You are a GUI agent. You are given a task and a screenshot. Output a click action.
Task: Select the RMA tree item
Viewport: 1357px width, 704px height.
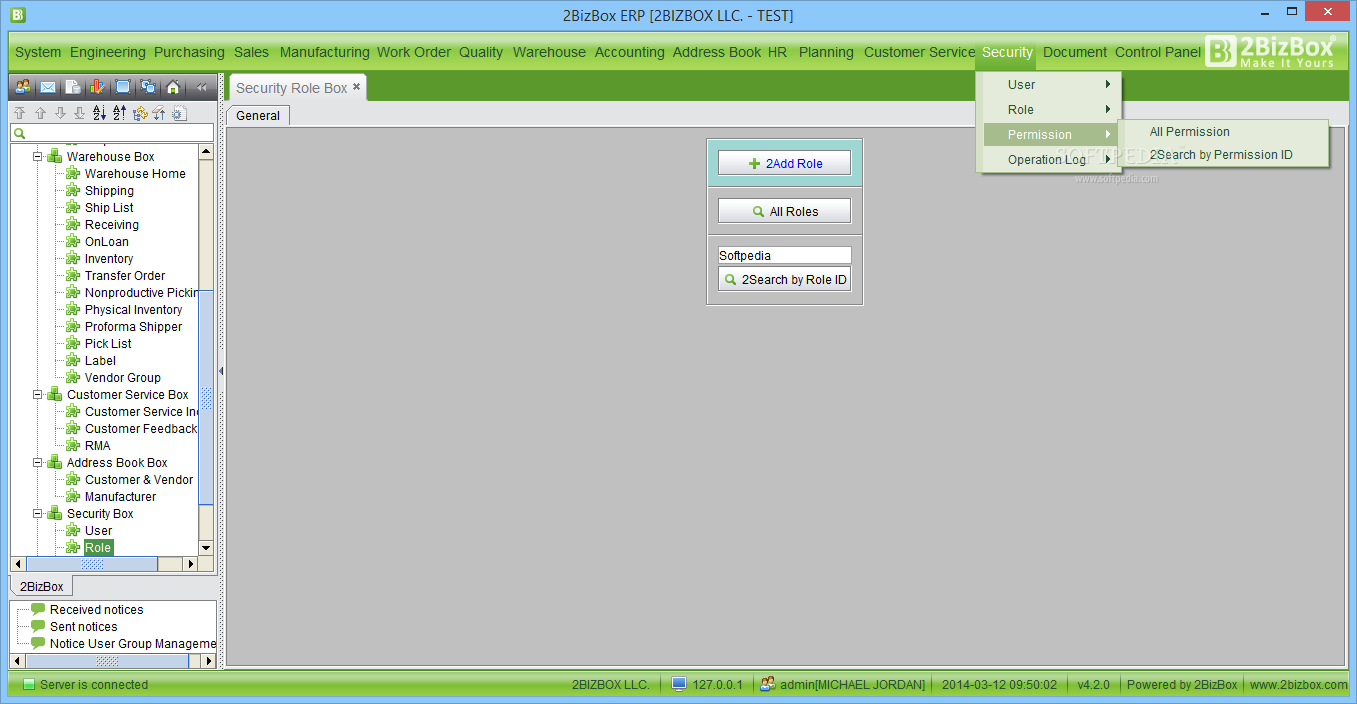(98, 446)
